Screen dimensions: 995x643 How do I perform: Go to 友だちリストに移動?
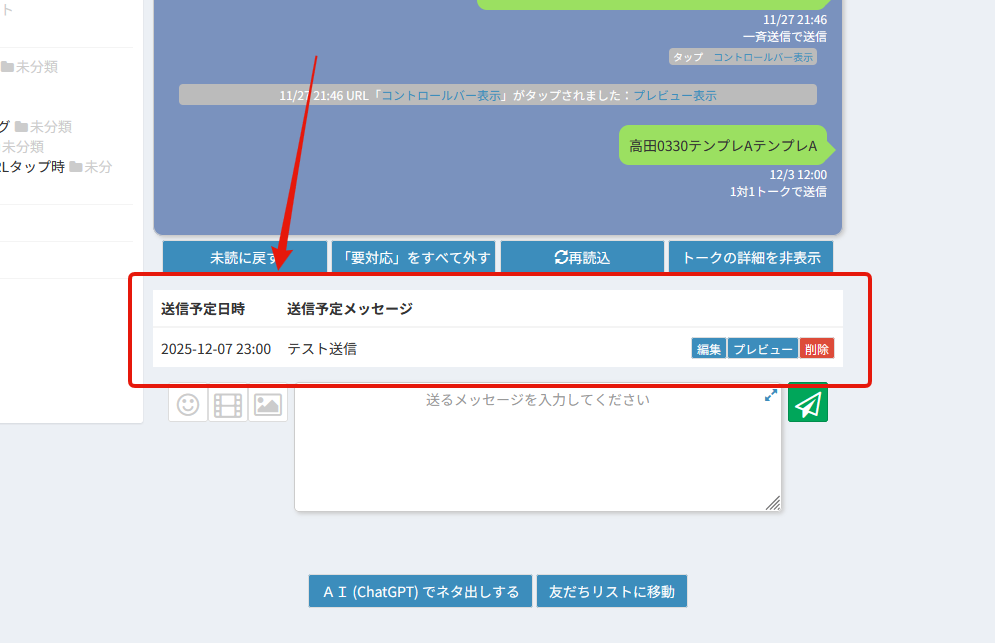(x=612, y=591)
